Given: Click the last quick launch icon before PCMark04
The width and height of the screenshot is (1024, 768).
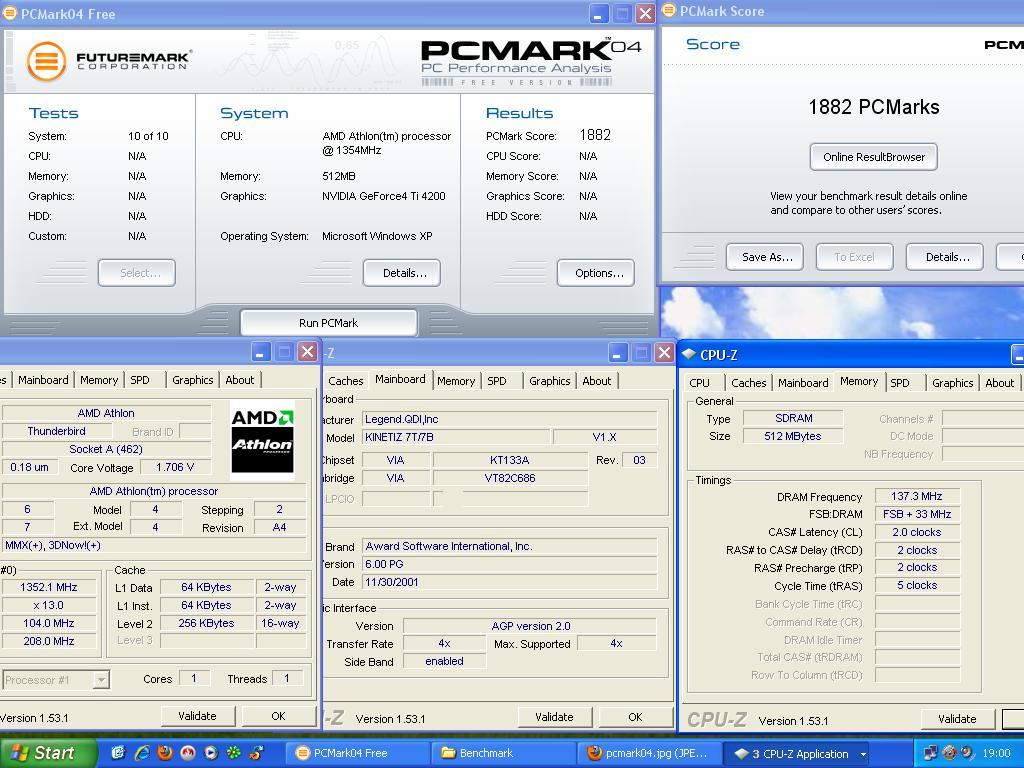Looking at the screenshot, I should point(256,753).
